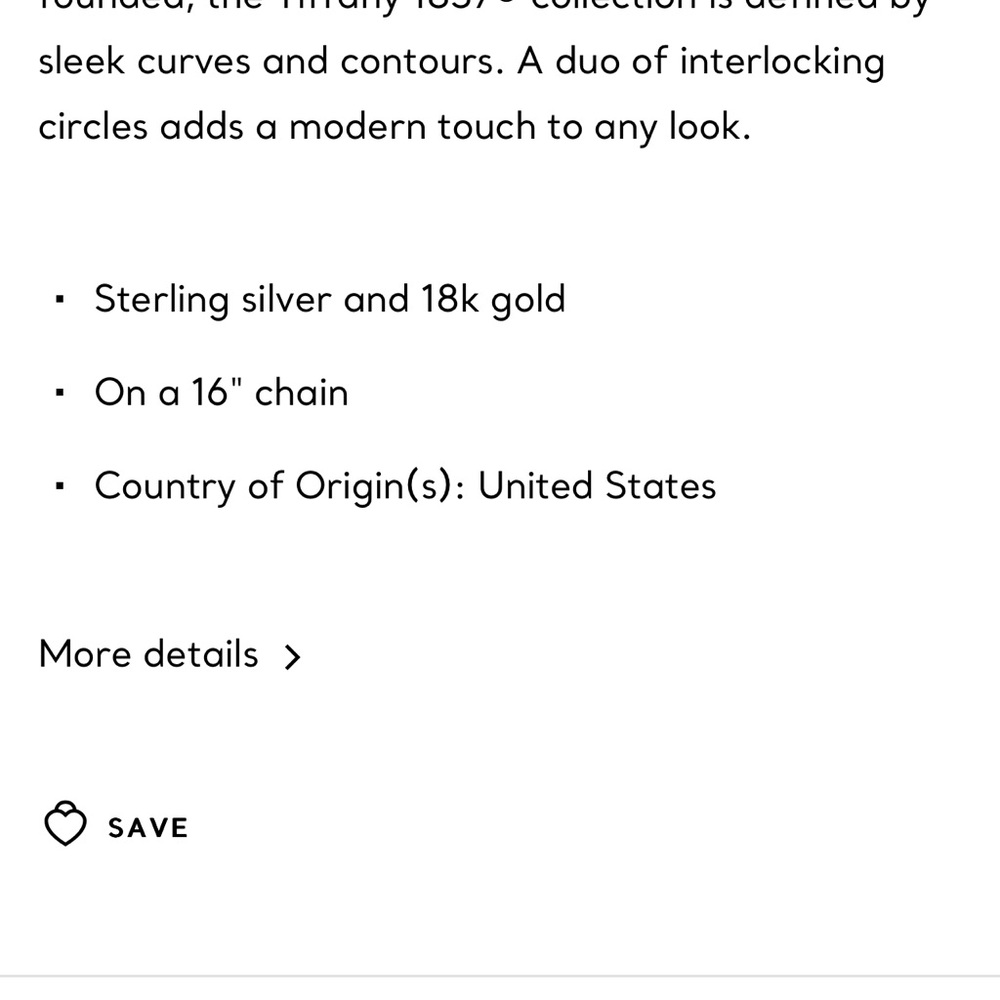Click the sleek curves and contours phrase
The image size is (1000, 1000).
tap(271, 61)
